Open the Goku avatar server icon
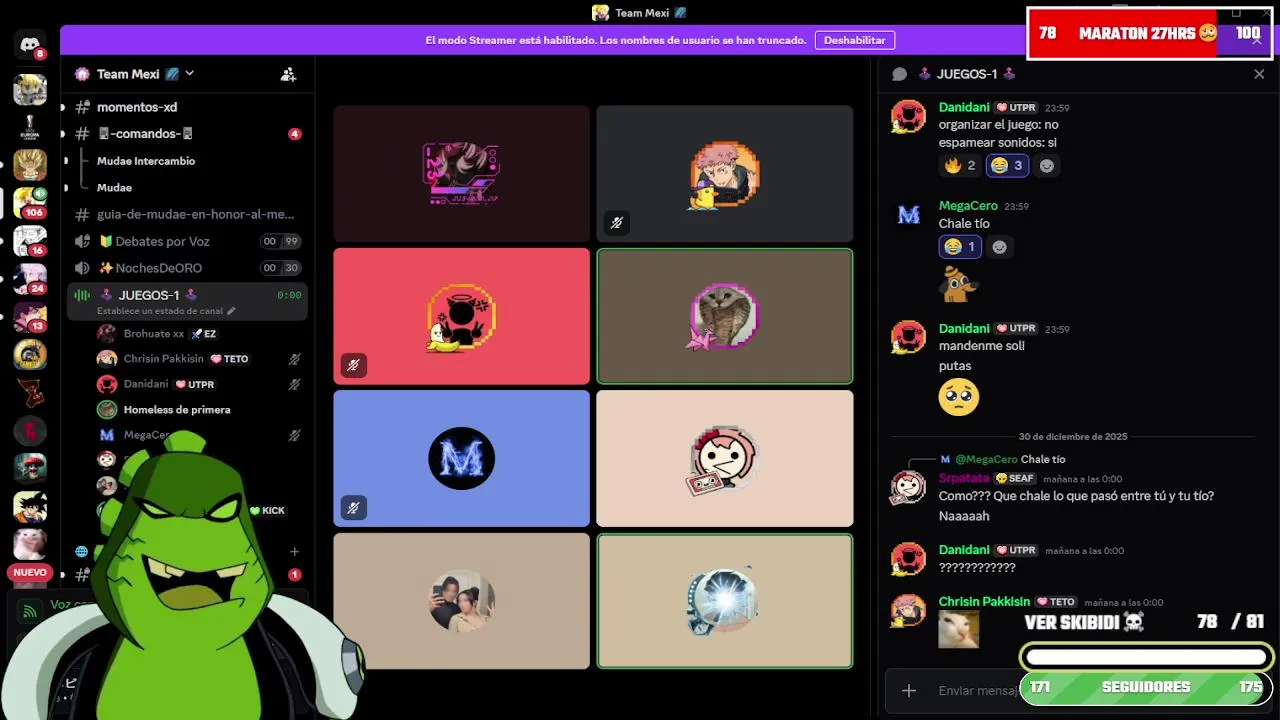Screen dimensions: 1280x720 tap(29, 506)
